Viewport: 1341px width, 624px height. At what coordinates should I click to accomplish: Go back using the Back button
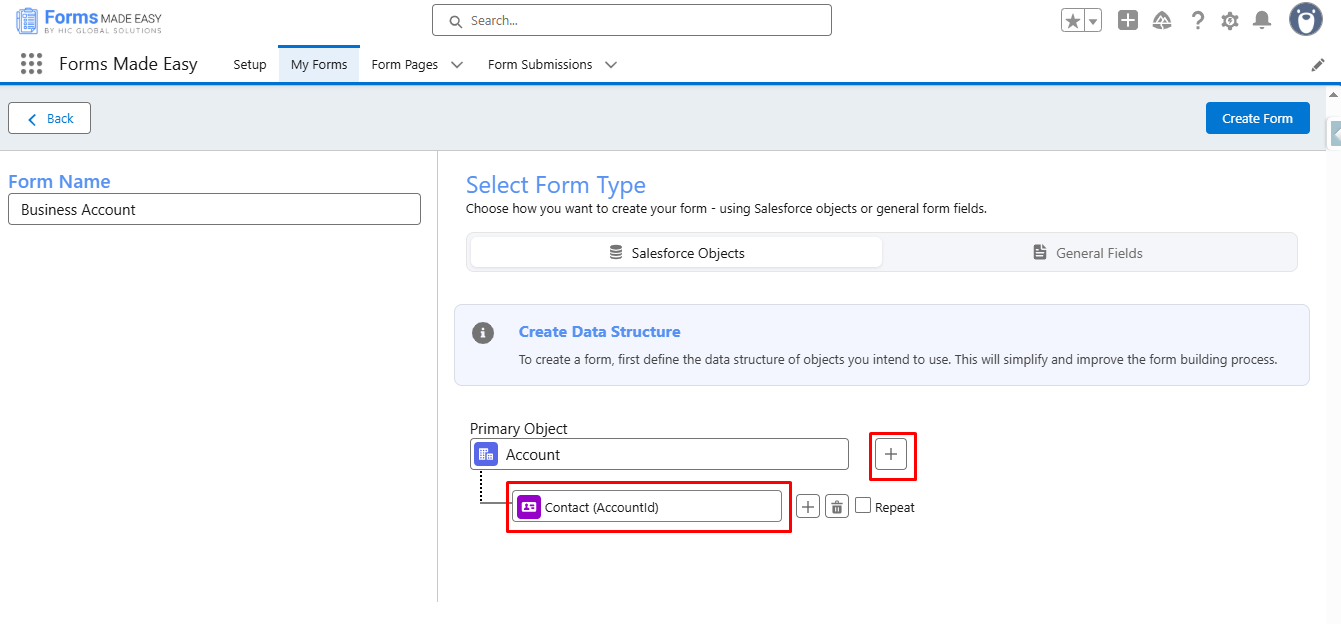click(49, 118)
